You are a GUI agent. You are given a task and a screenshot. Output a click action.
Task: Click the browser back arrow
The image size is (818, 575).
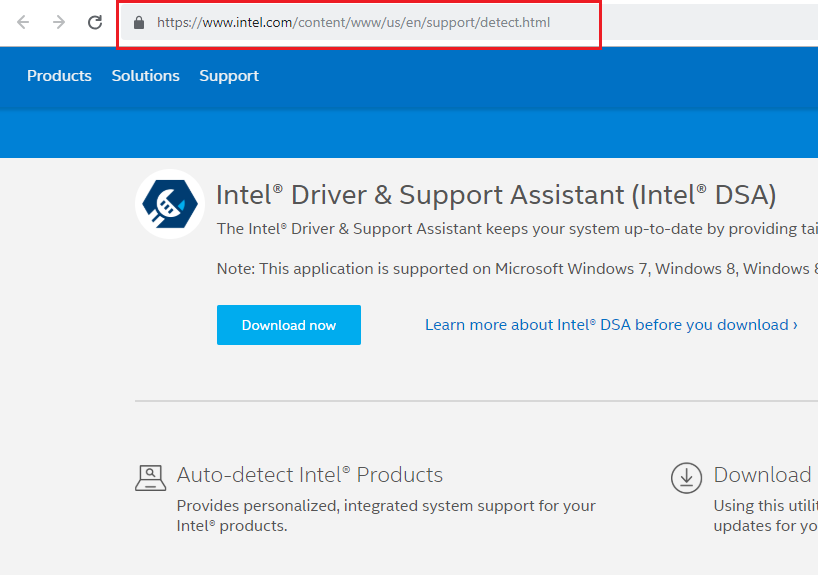click(x=23, y=22)
